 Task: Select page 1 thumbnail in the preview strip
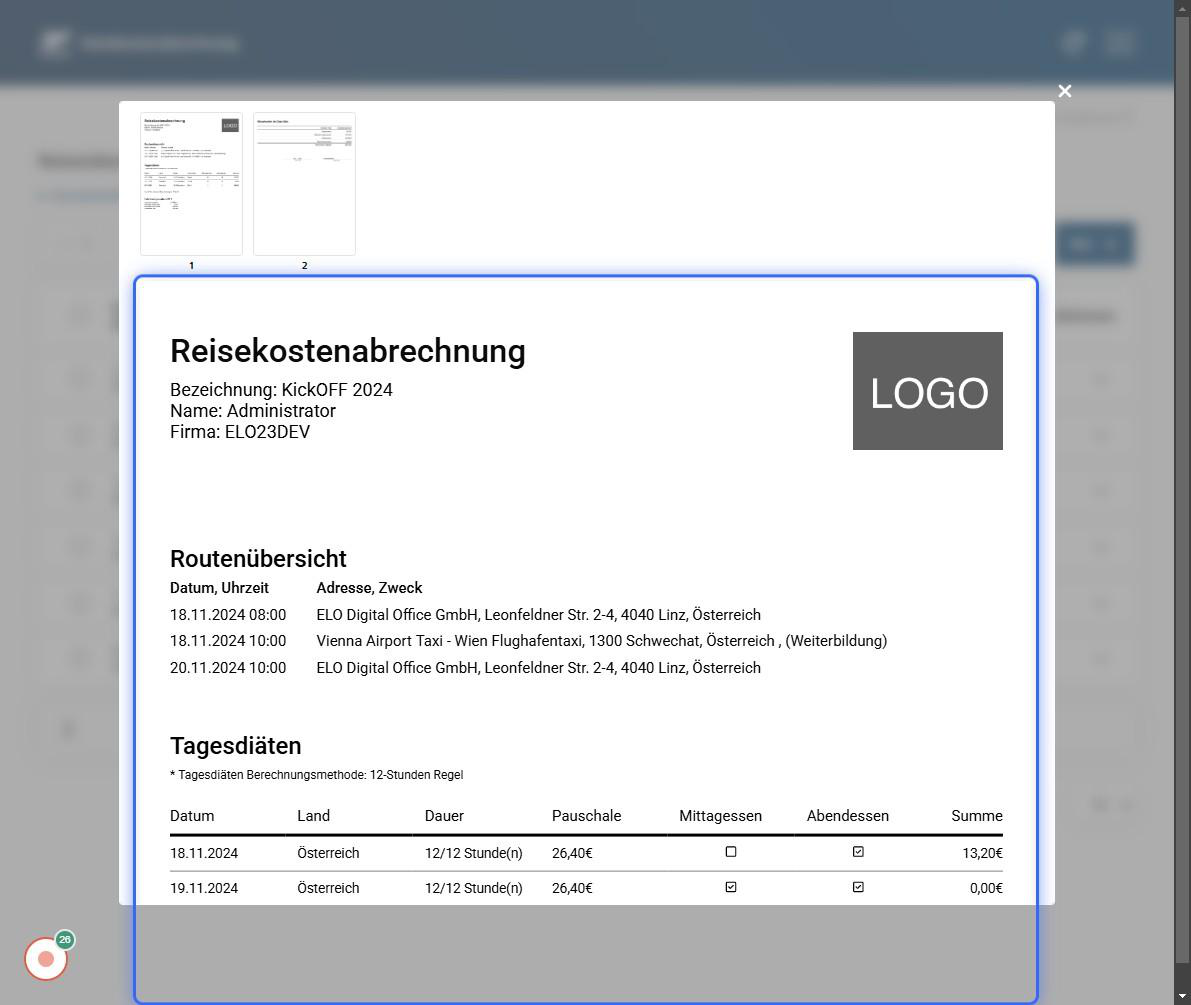pyautogui.click(x=190, y=184)
